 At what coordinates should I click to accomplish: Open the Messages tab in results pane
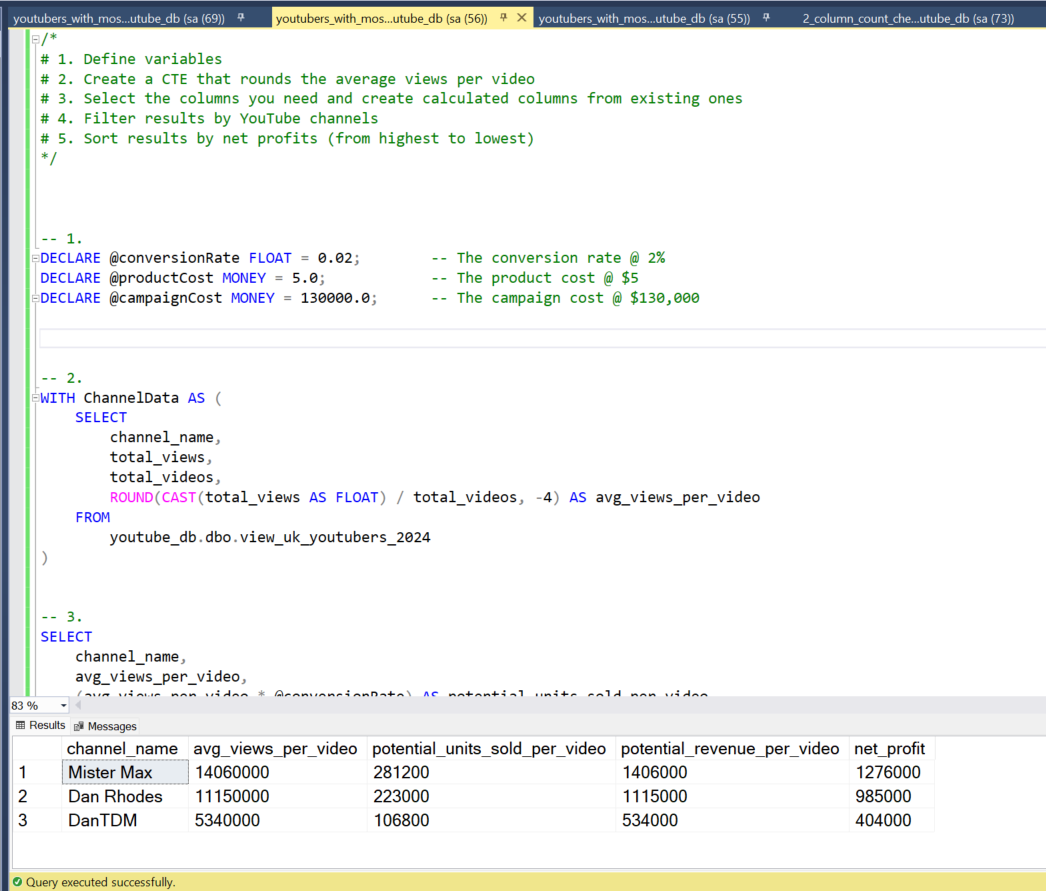tap(105, 726)
